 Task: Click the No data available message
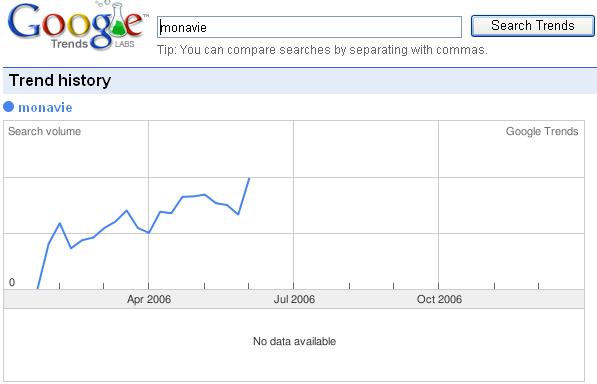(x=294, y=341)
